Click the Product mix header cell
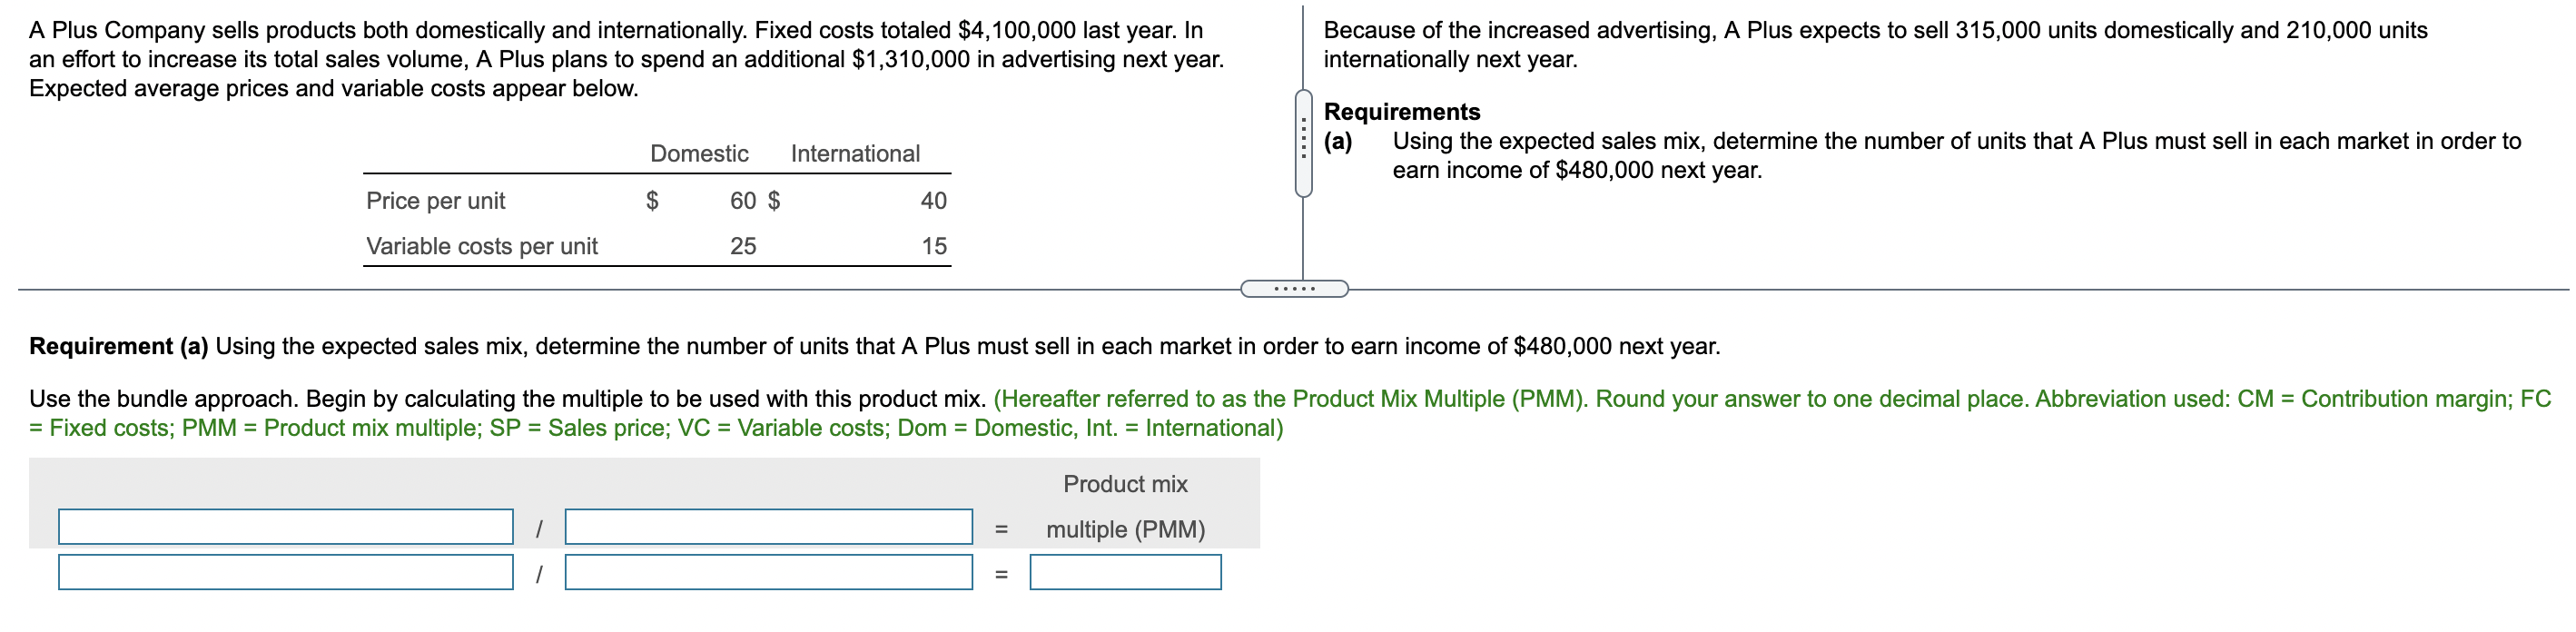2576x632 pixels. click(x=1126, y=484)
